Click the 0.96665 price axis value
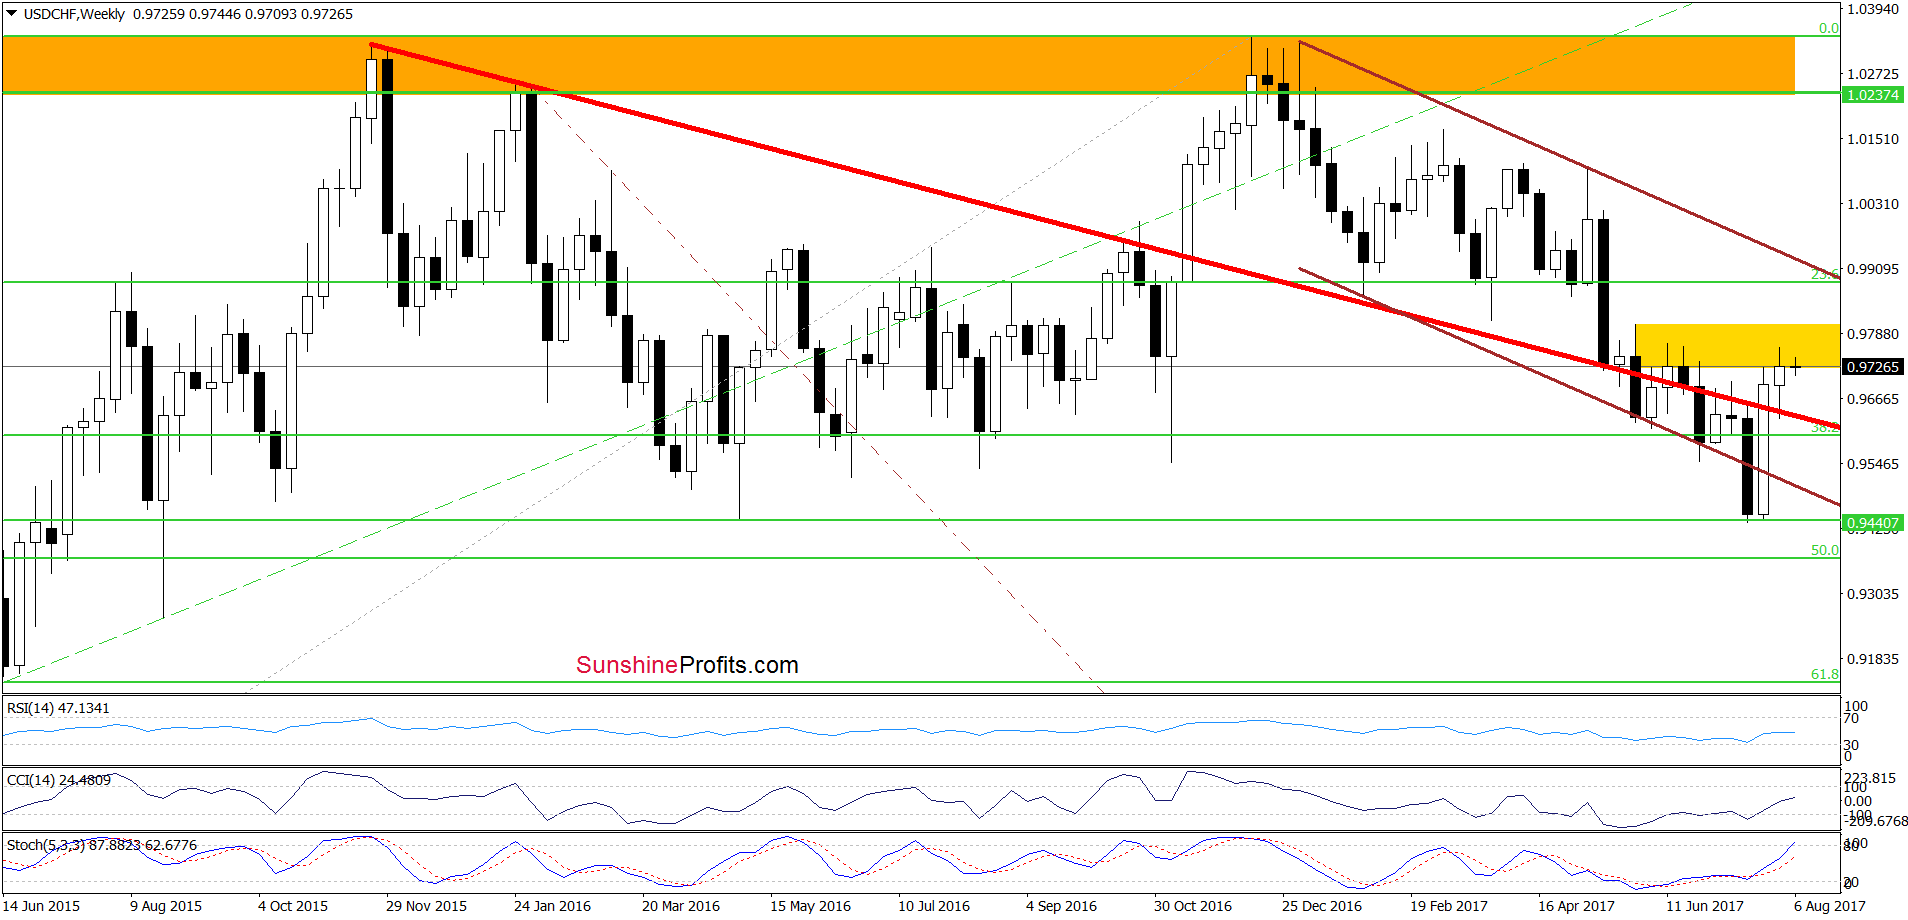The image size is (1908, 920). point(1872,399)
